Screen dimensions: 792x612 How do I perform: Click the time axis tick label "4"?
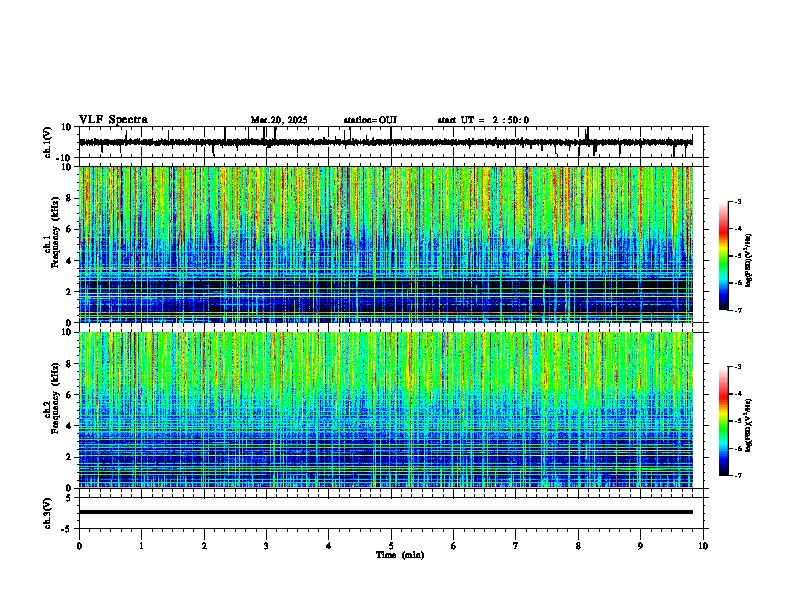329,546
